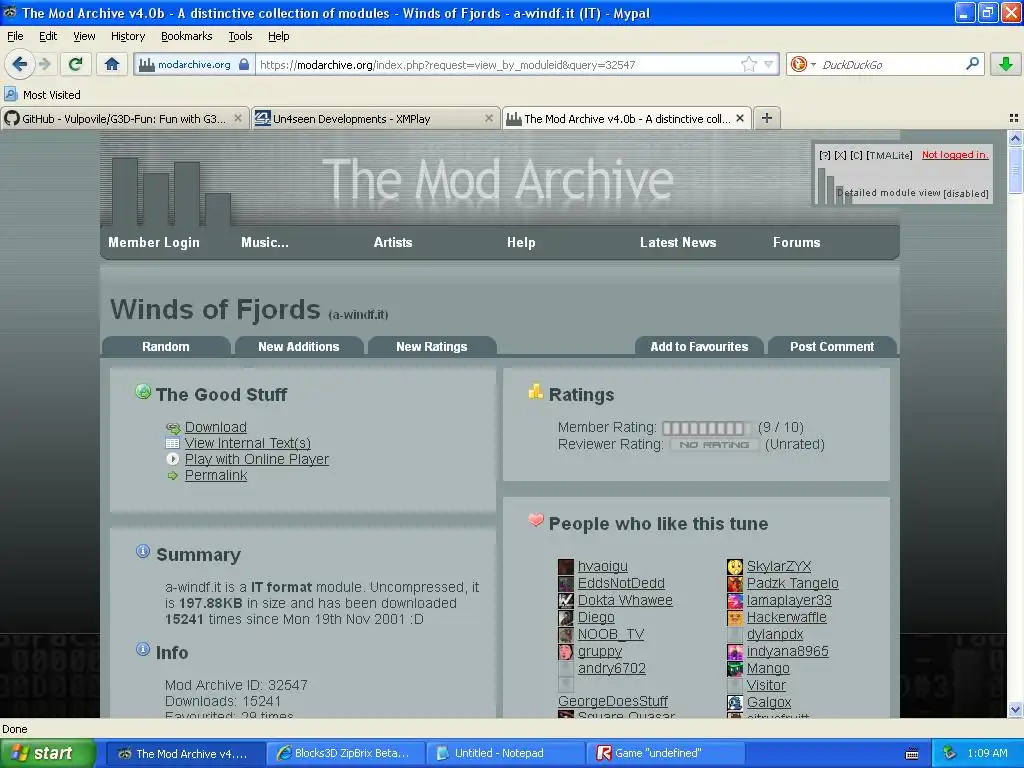Click the Random button
This screenshot has height=768, width=1024.
[166, 347]
